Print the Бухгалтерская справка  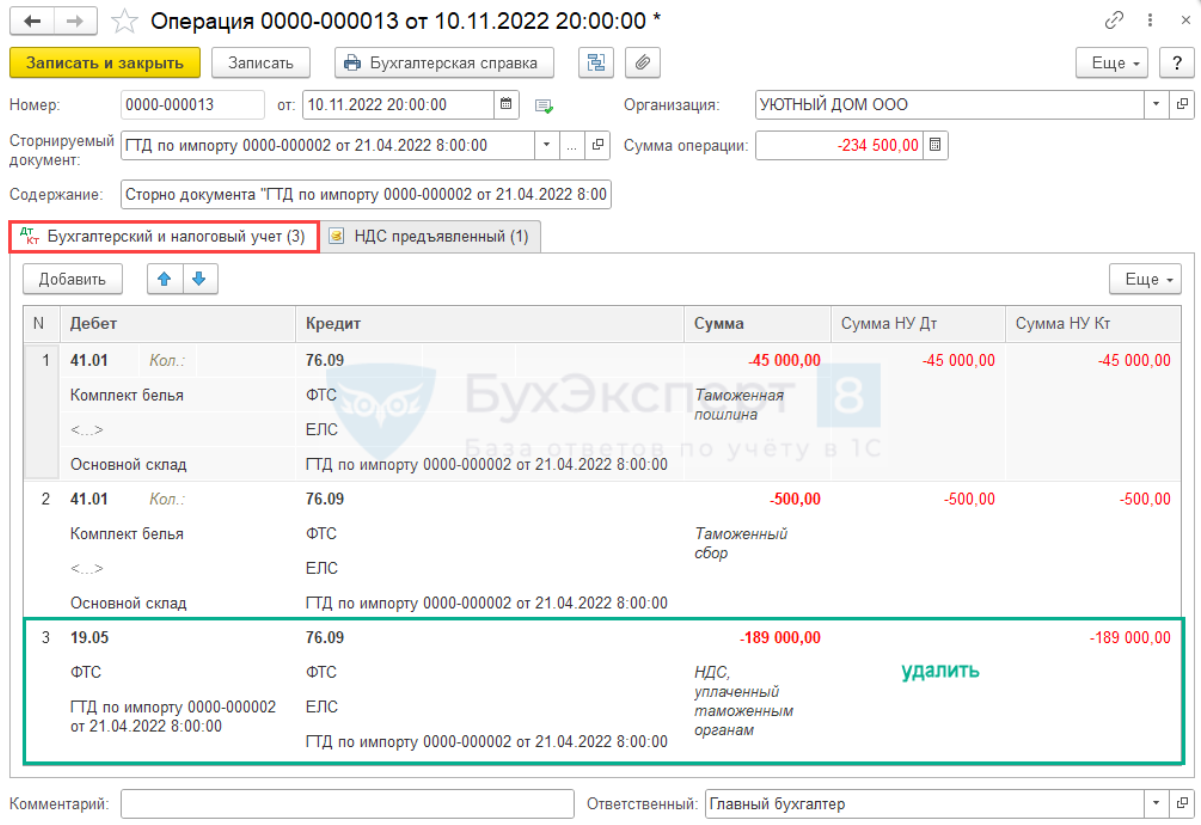(x=444, y=62)
